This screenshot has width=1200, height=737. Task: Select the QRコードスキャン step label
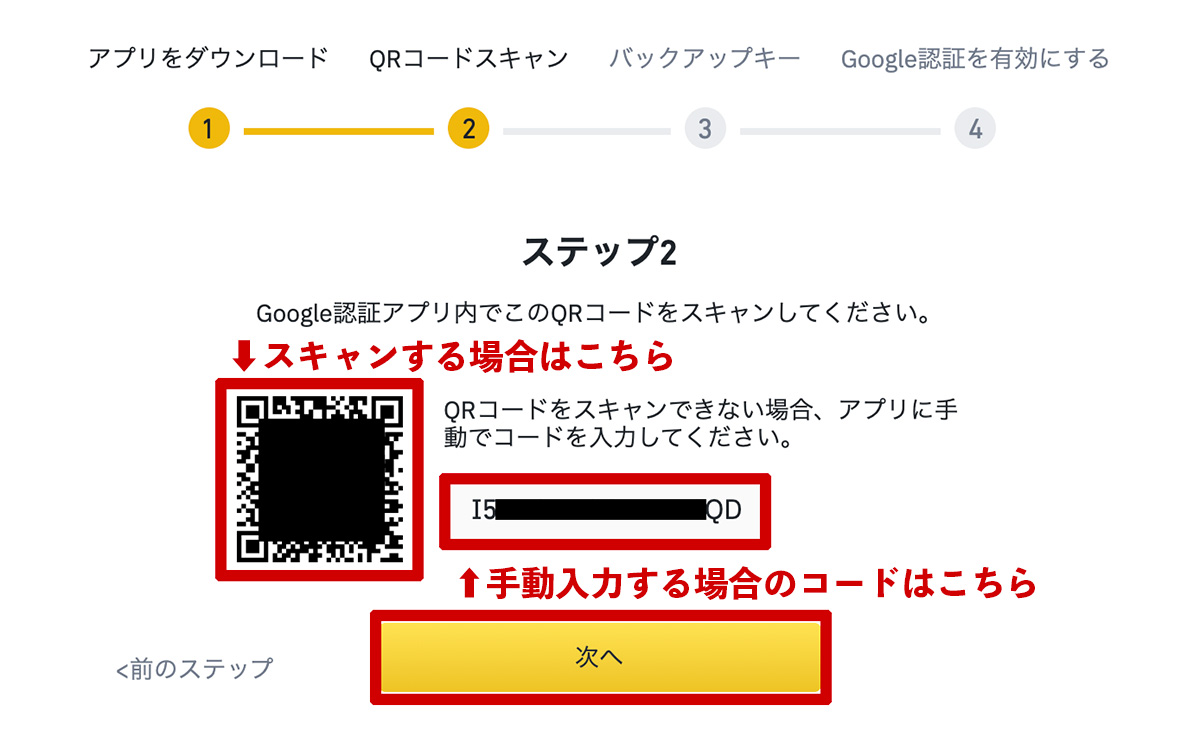click(469, 58)
